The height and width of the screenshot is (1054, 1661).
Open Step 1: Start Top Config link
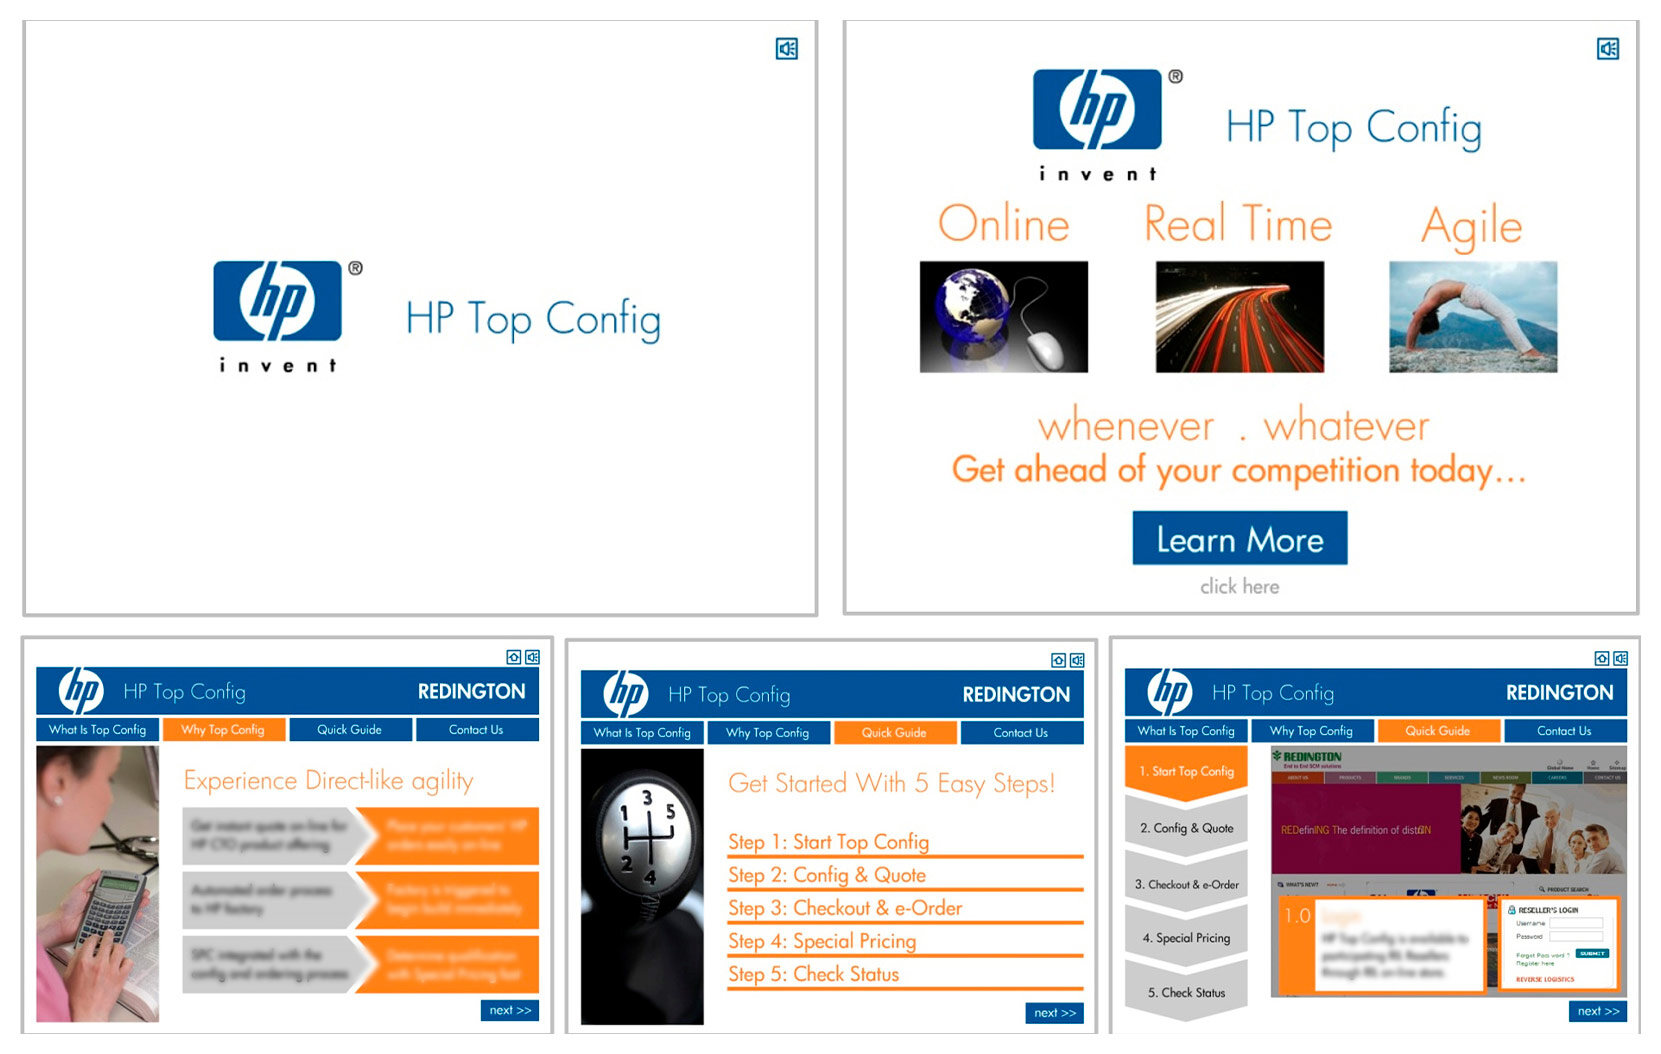click(829, 842)
